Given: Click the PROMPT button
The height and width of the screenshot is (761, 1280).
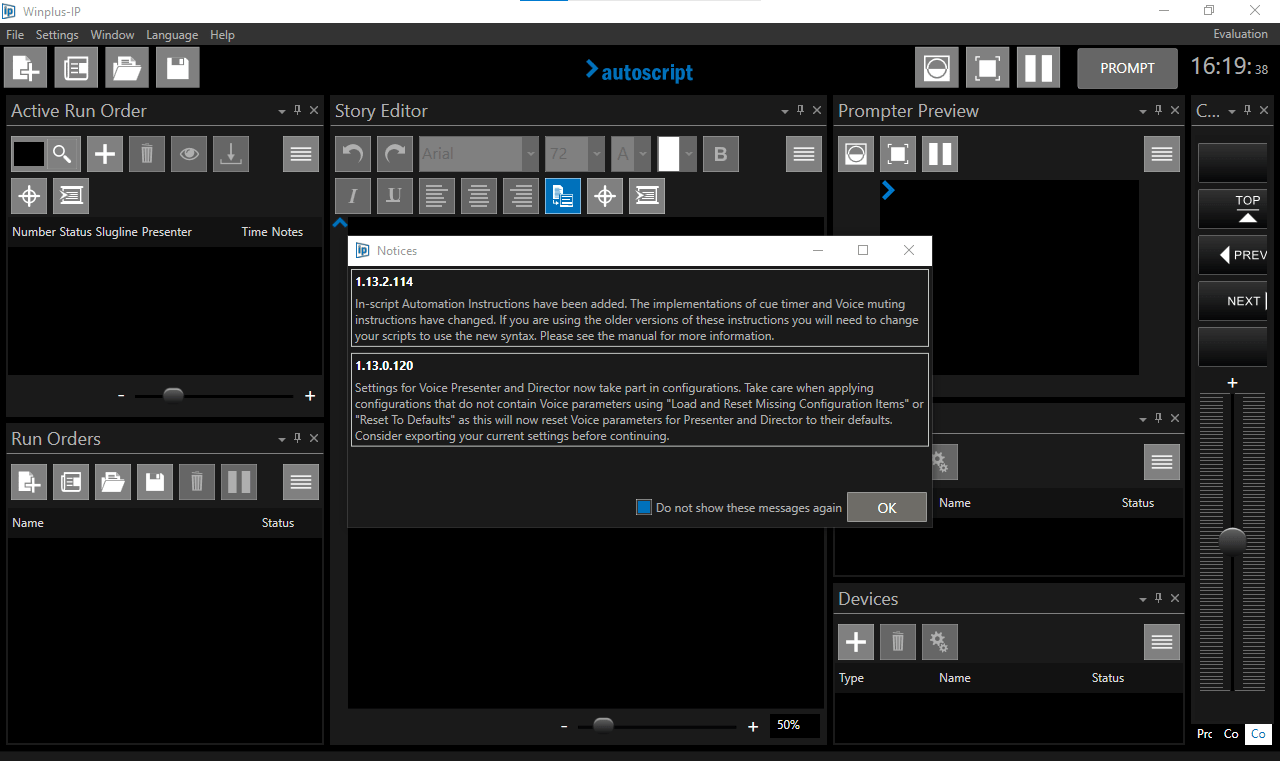Looking at the screenshot, I should click(x=1127, y=68).
